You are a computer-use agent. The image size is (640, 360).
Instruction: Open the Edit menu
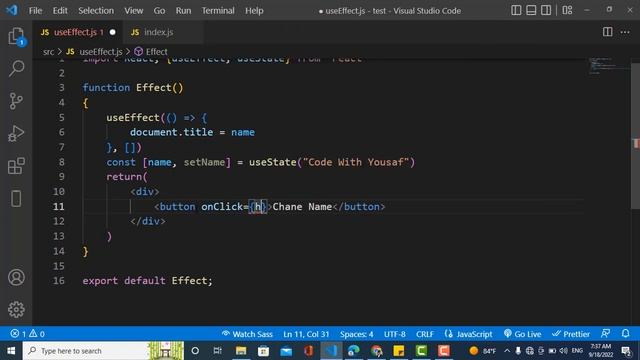pyautogui.click(x=60, y=11)
